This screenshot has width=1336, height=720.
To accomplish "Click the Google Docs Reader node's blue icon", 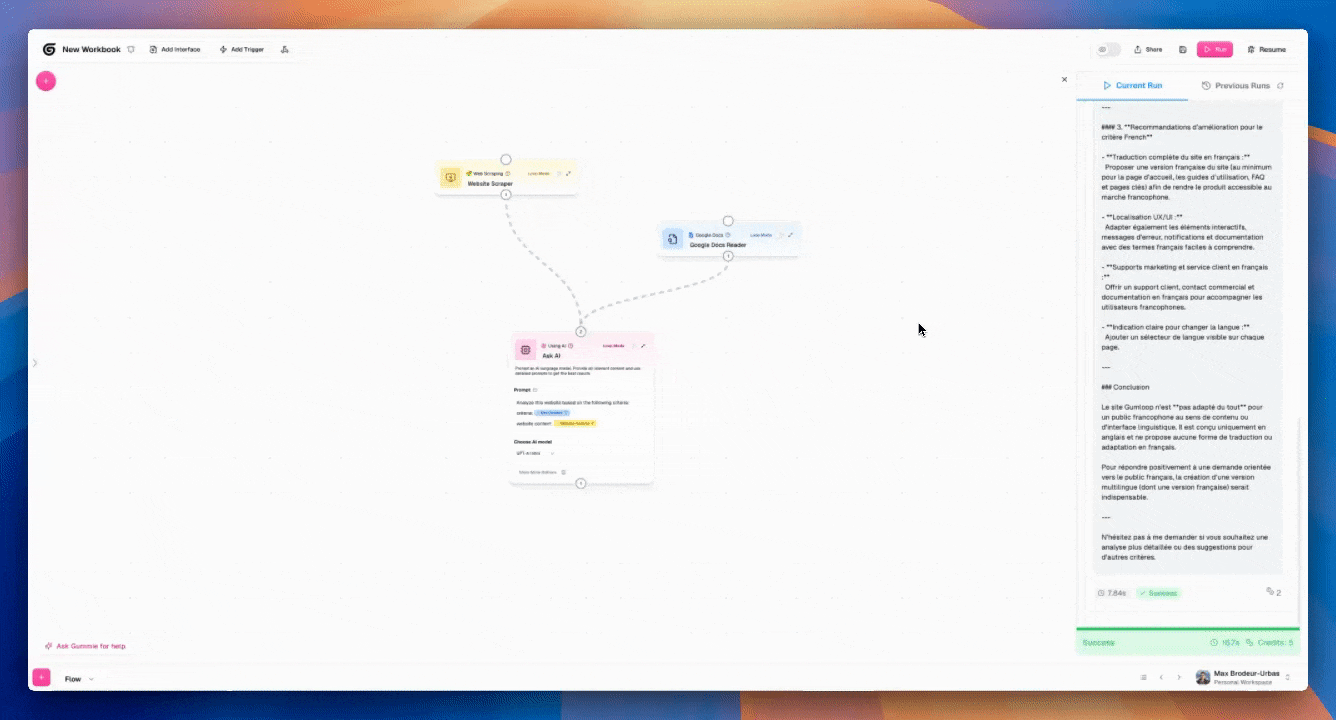I will click(x=672, y=239).
